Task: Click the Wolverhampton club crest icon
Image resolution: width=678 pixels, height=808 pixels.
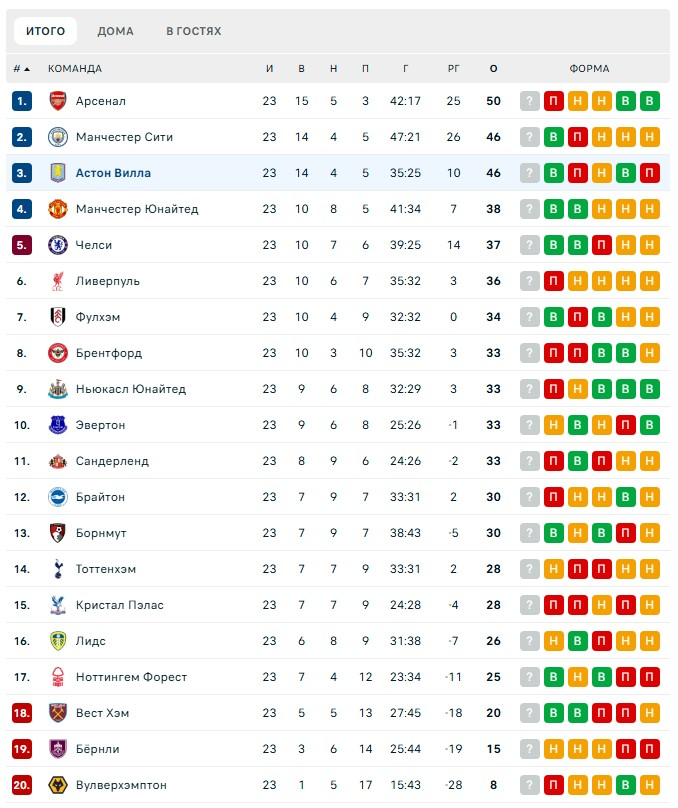Action: 57,785
